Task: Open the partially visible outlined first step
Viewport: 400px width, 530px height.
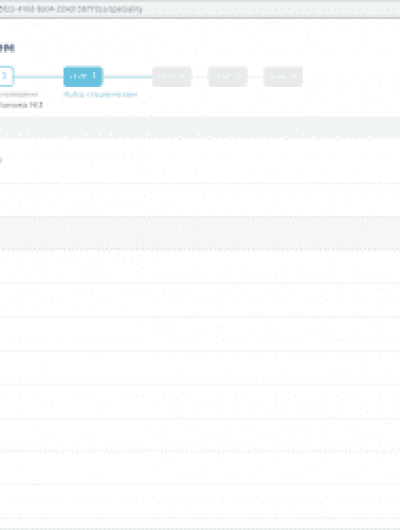Action: tap(6, 76)
